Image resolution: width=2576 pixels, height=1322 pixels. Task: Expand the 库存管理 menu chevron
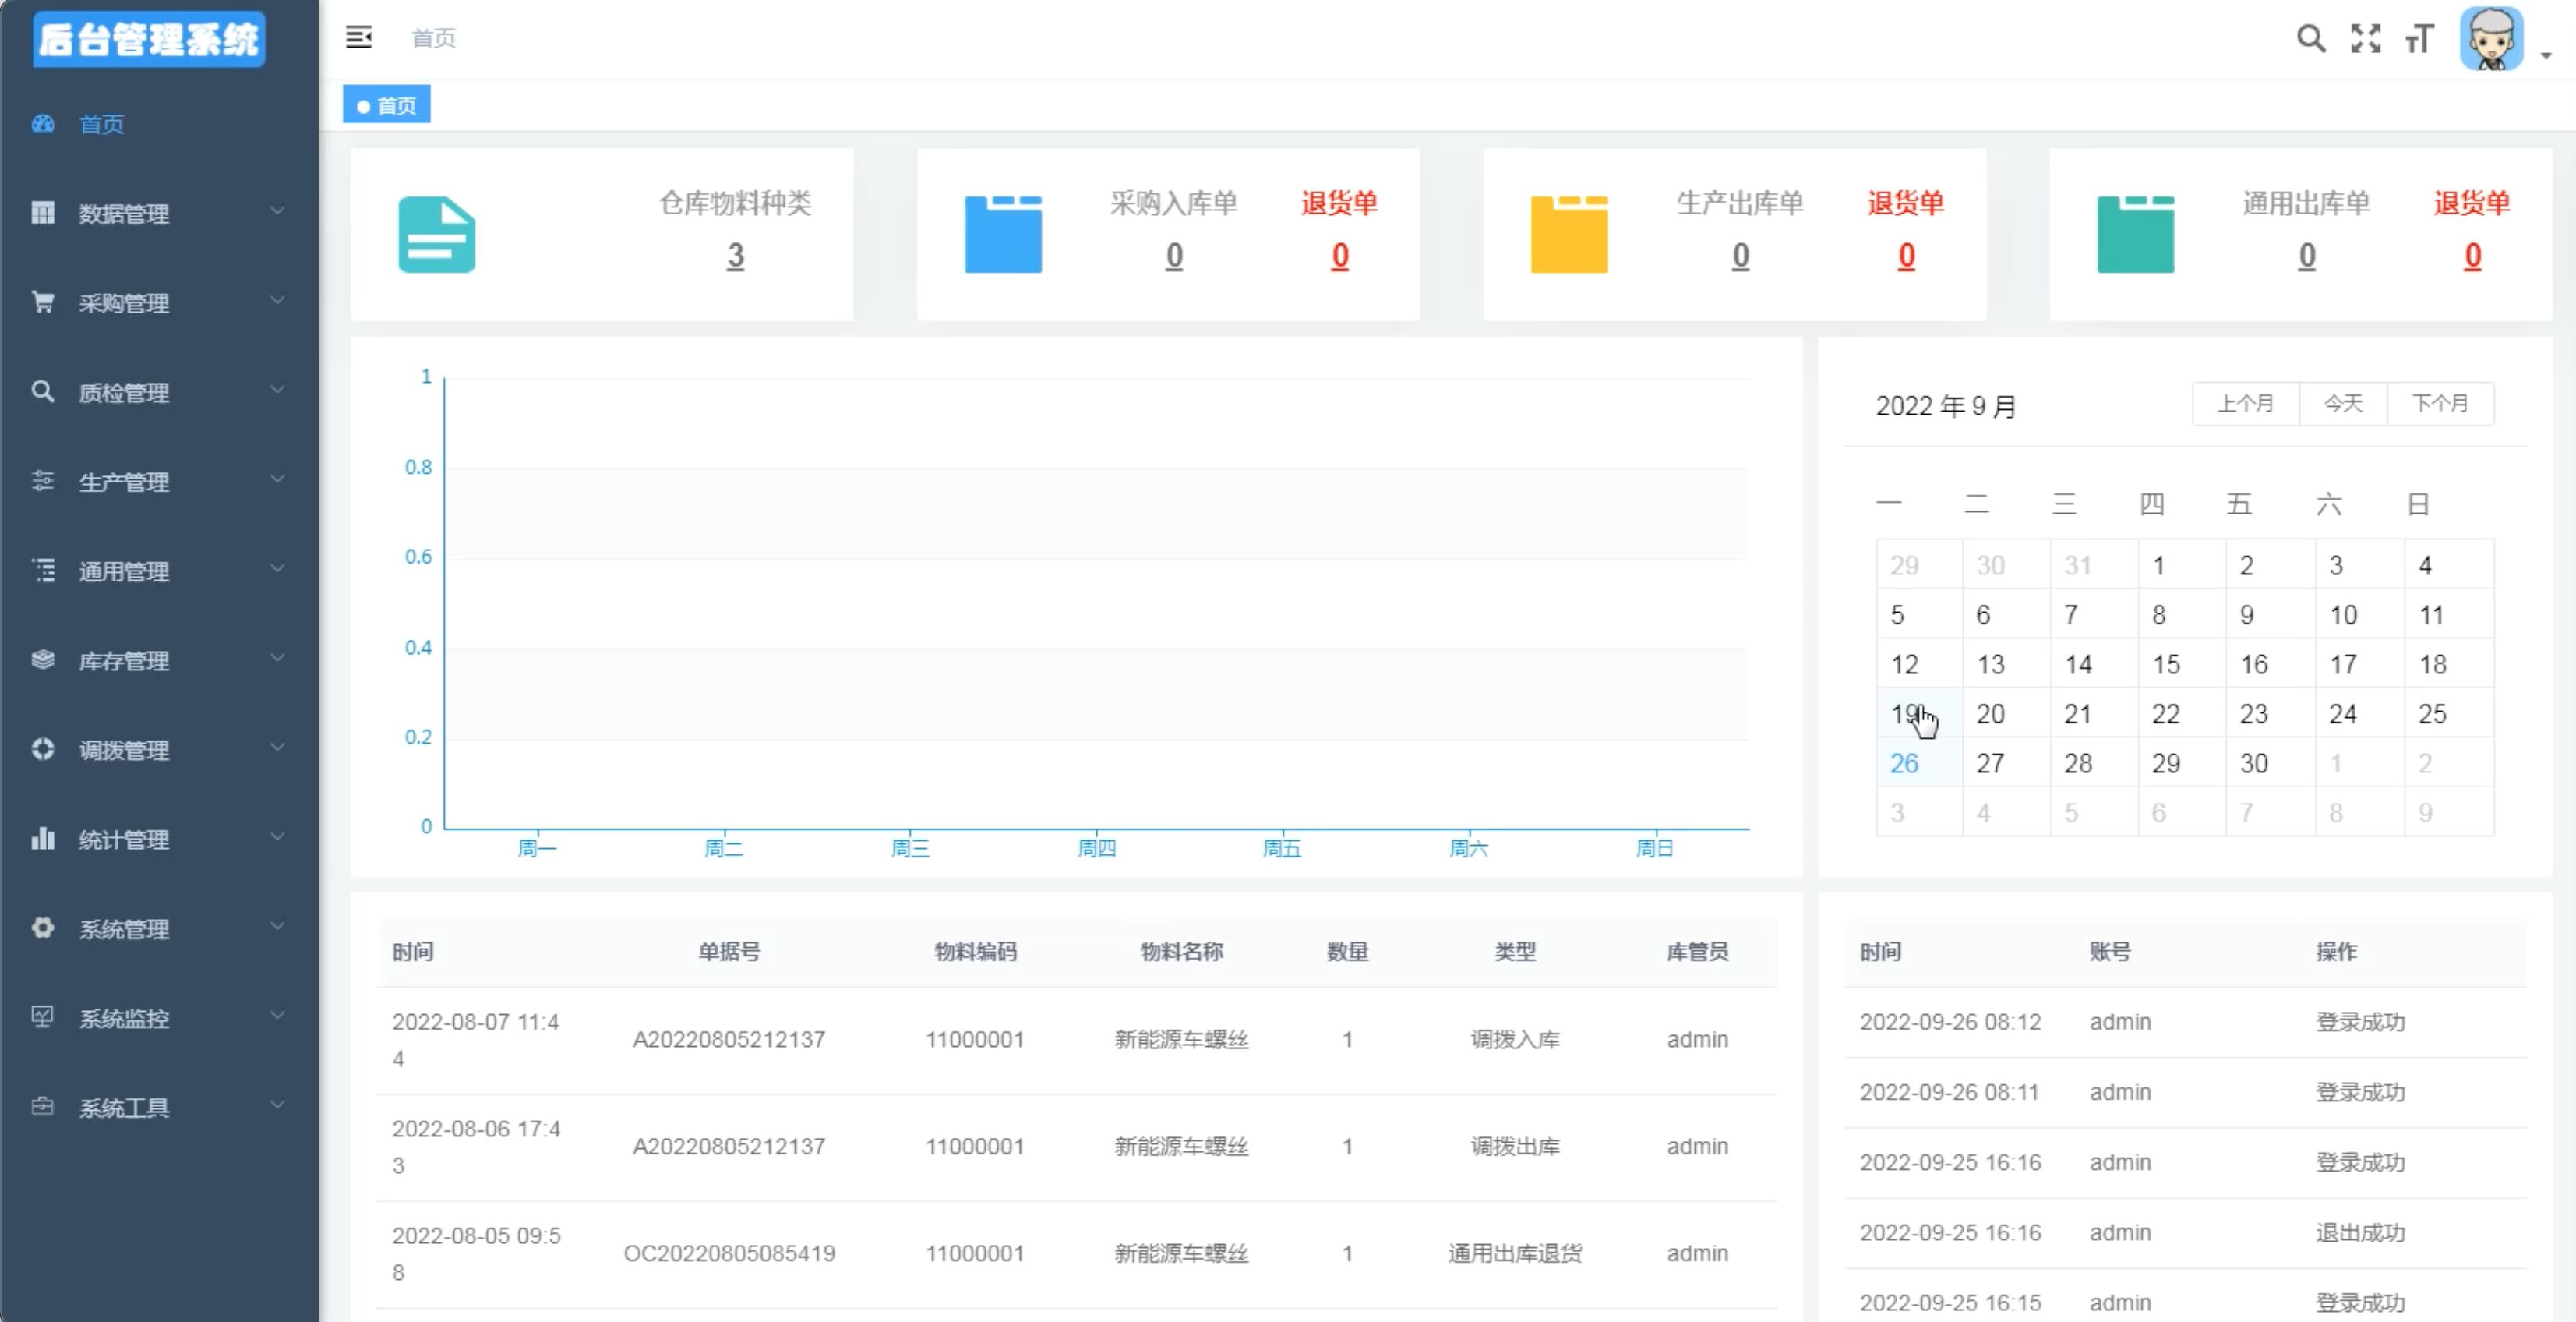(x=277, y=658)
